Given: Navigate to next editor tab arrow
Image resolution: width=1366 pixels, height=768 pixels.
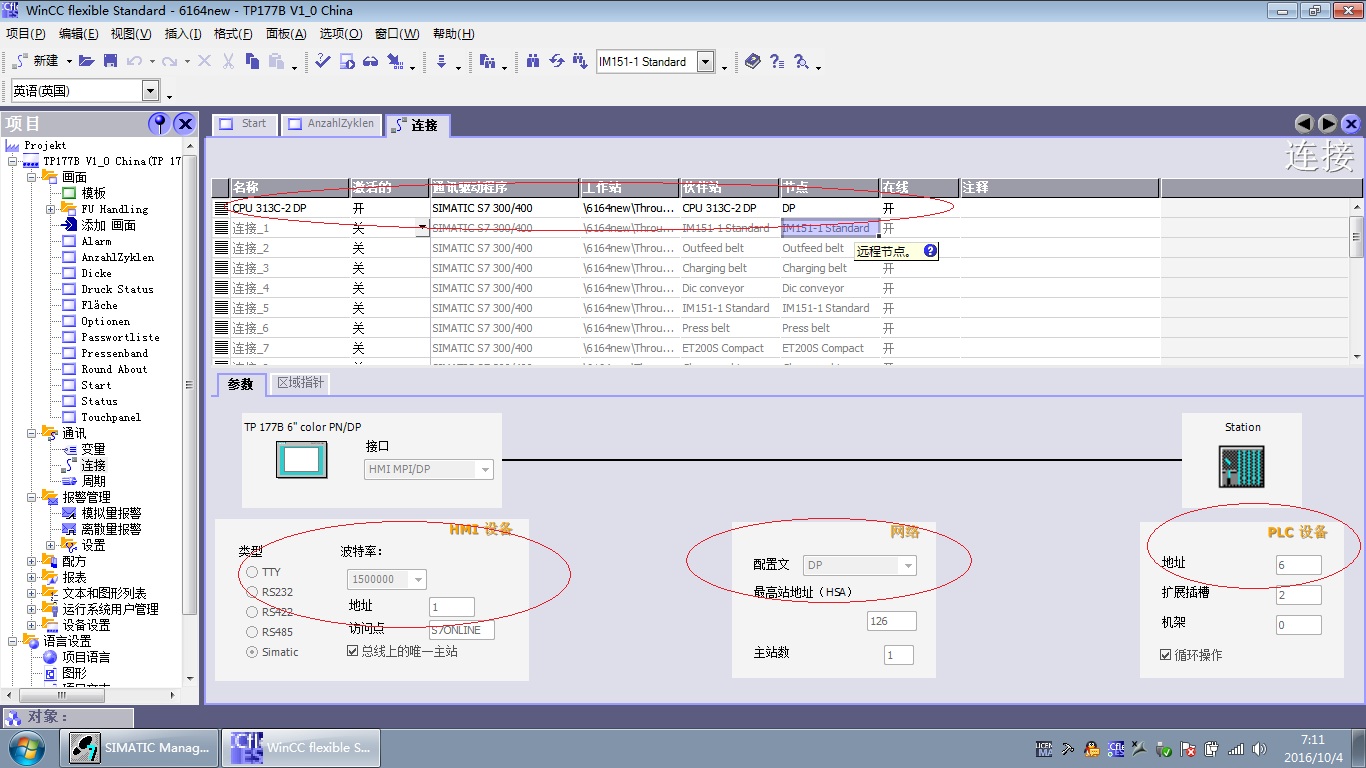Looking at the screenshot, I should point(1328,124).
